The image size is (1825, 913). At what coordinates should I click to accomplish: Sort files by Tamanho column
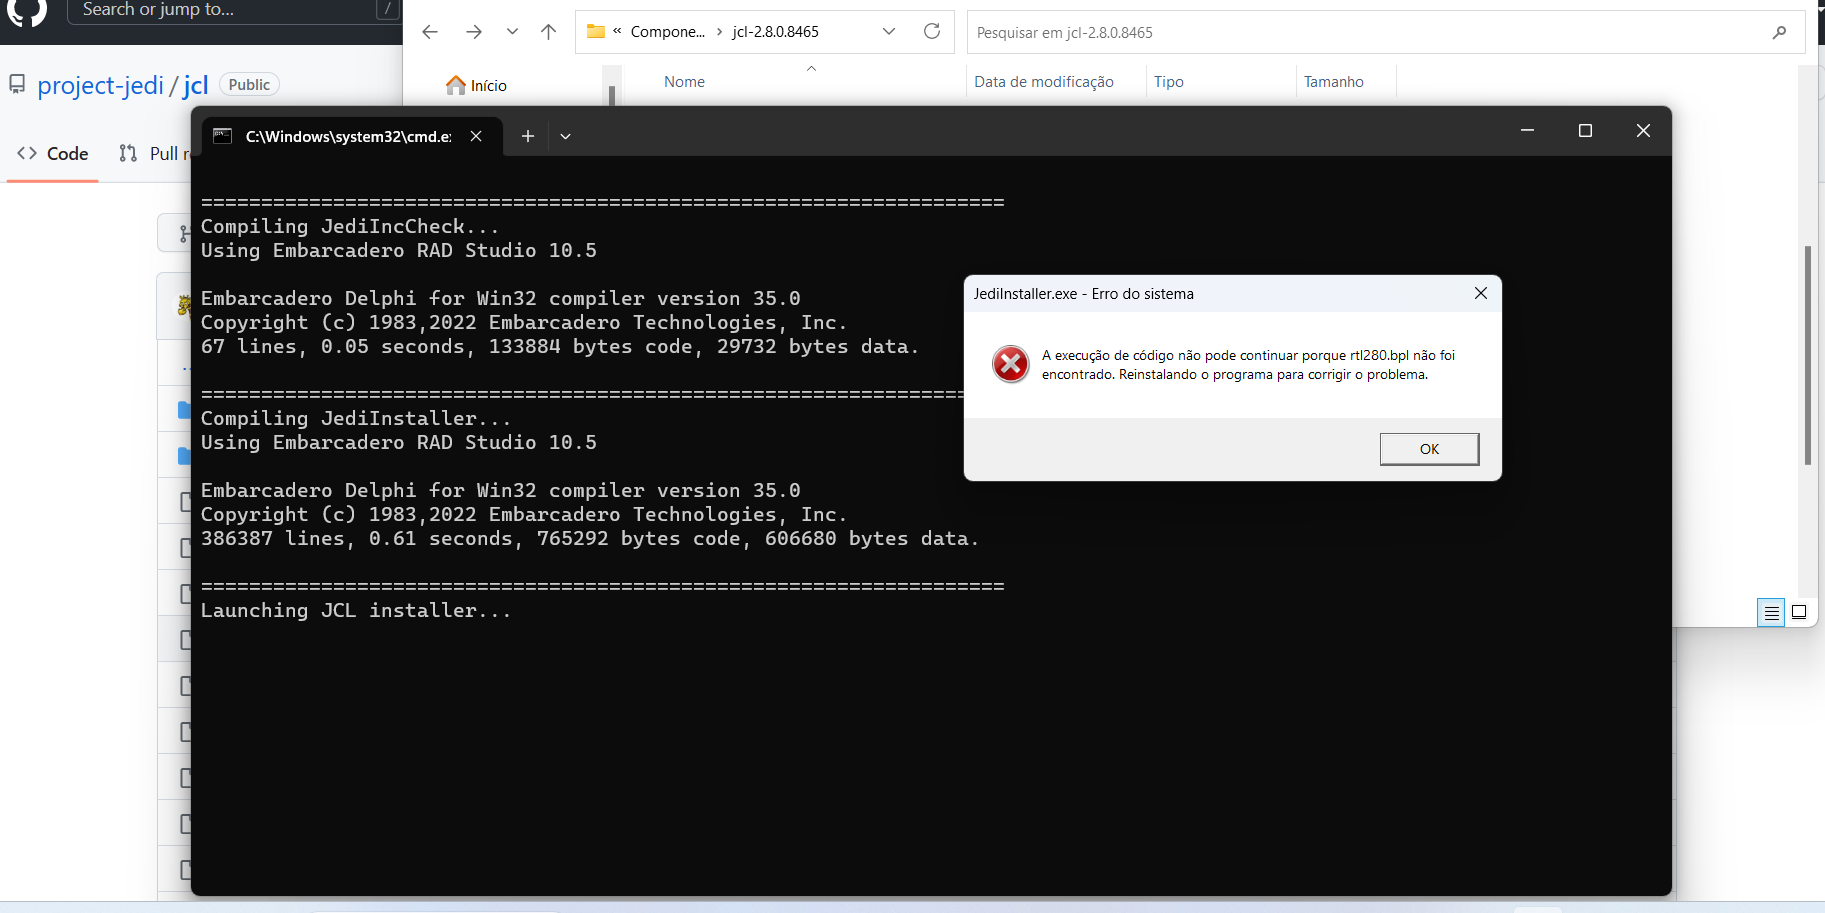pyautogui.click(x=1334, y=82)
